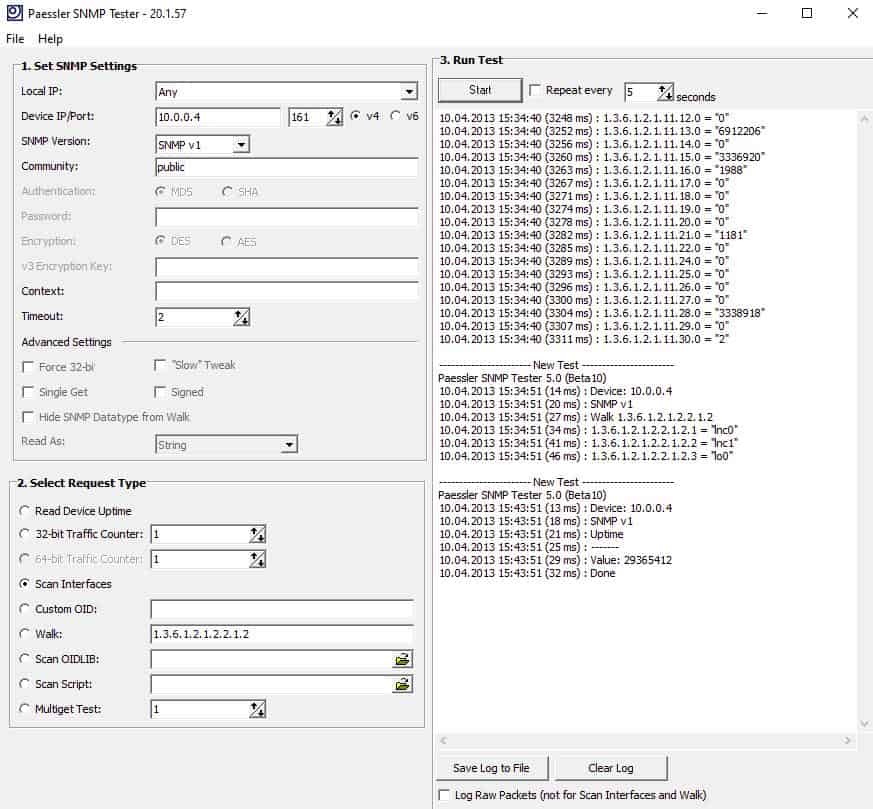Open the File menu
This screenshot has height=809, width=873.
pos(15,39)
